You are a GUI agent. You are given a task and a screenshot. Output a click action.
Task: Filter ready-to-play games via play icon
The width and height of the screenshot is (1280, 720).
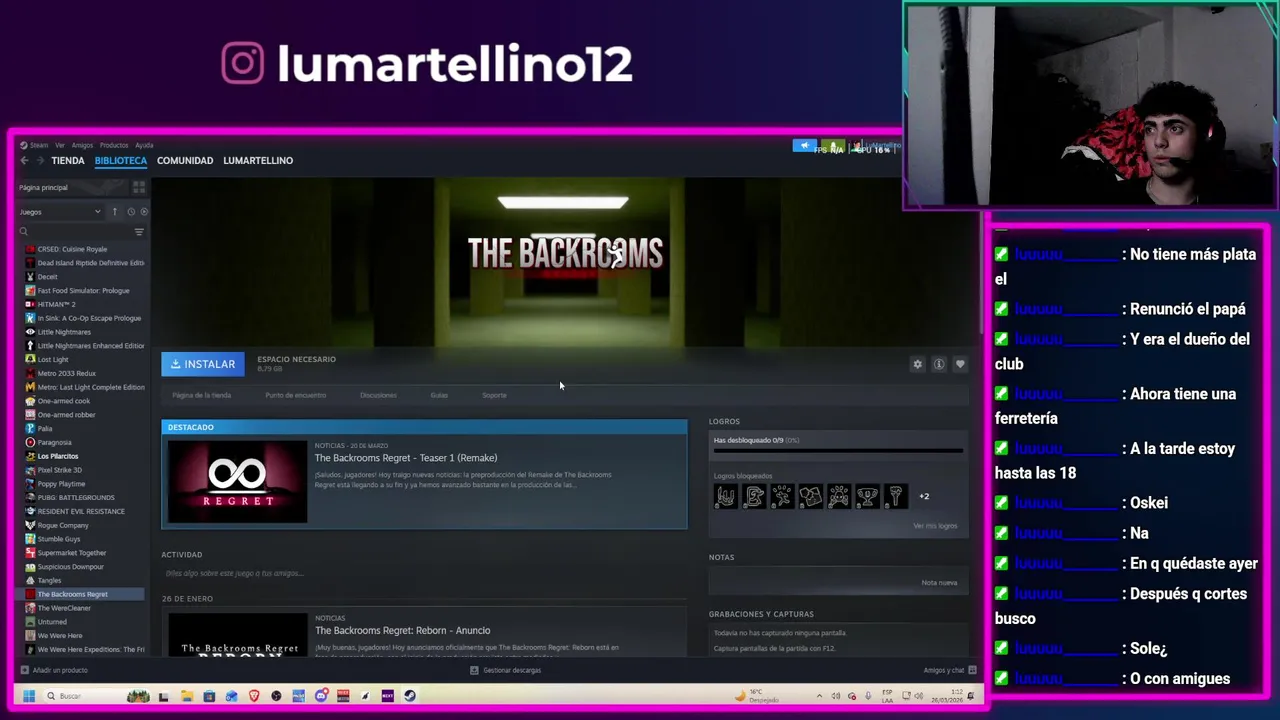144,212
